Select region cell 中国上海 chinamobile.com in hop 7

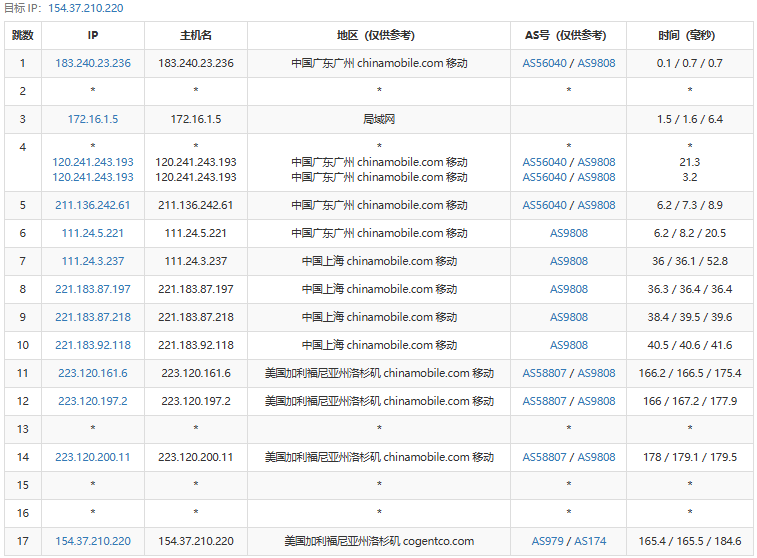click(x=379, y=261)
